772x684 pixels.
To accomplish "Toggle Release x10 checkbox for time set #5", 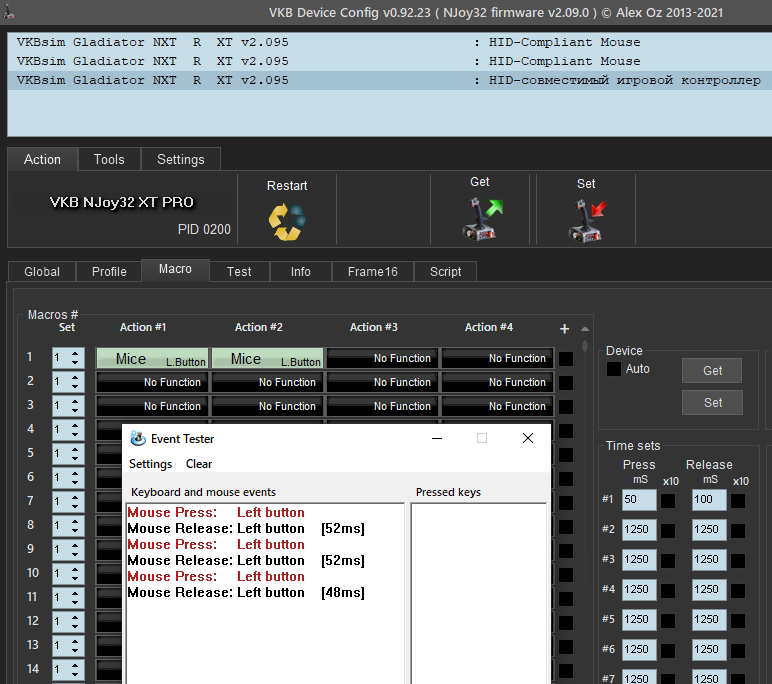I will 738,621.
